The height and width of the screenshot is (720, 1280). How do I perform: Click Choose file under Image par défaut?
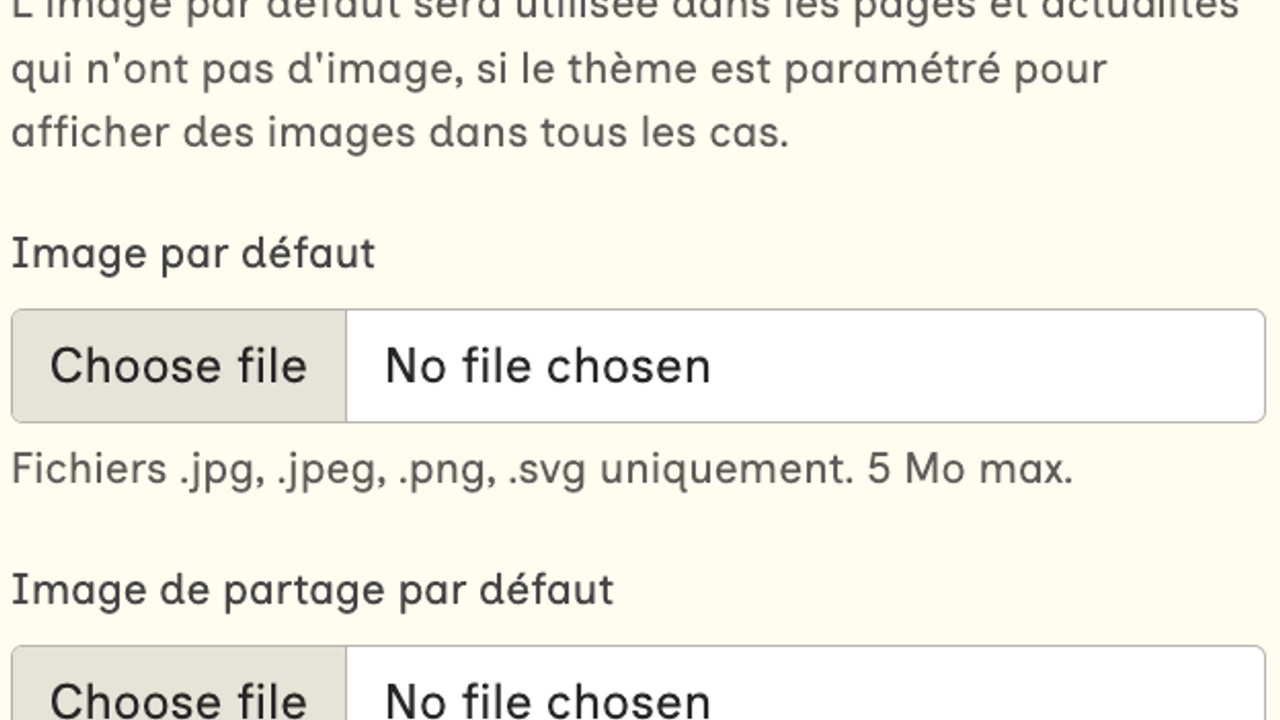coord(178,366)
